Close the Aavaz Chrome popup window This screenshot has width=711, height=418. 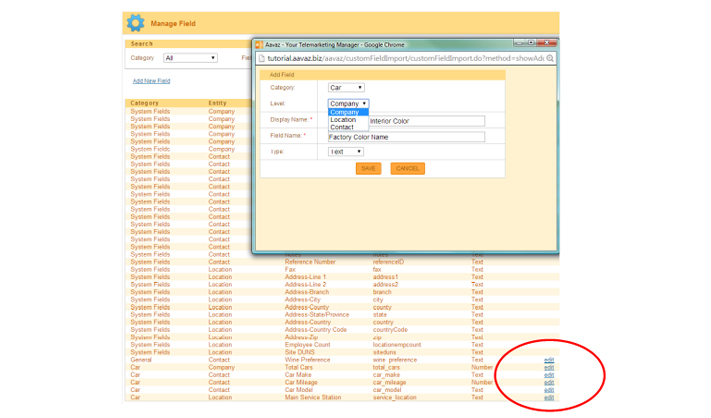(x=546, y=43)
